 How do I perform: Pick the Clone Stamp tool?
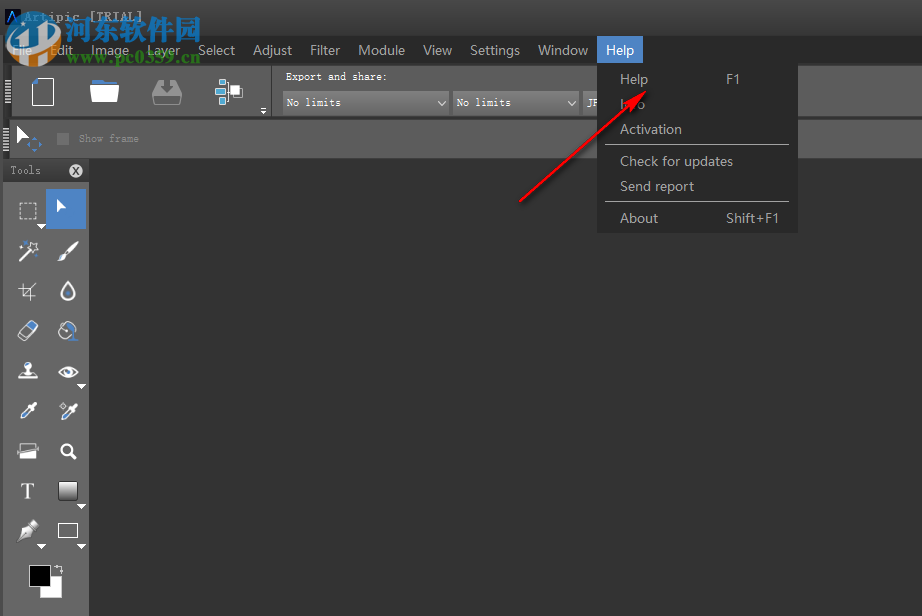28,371
